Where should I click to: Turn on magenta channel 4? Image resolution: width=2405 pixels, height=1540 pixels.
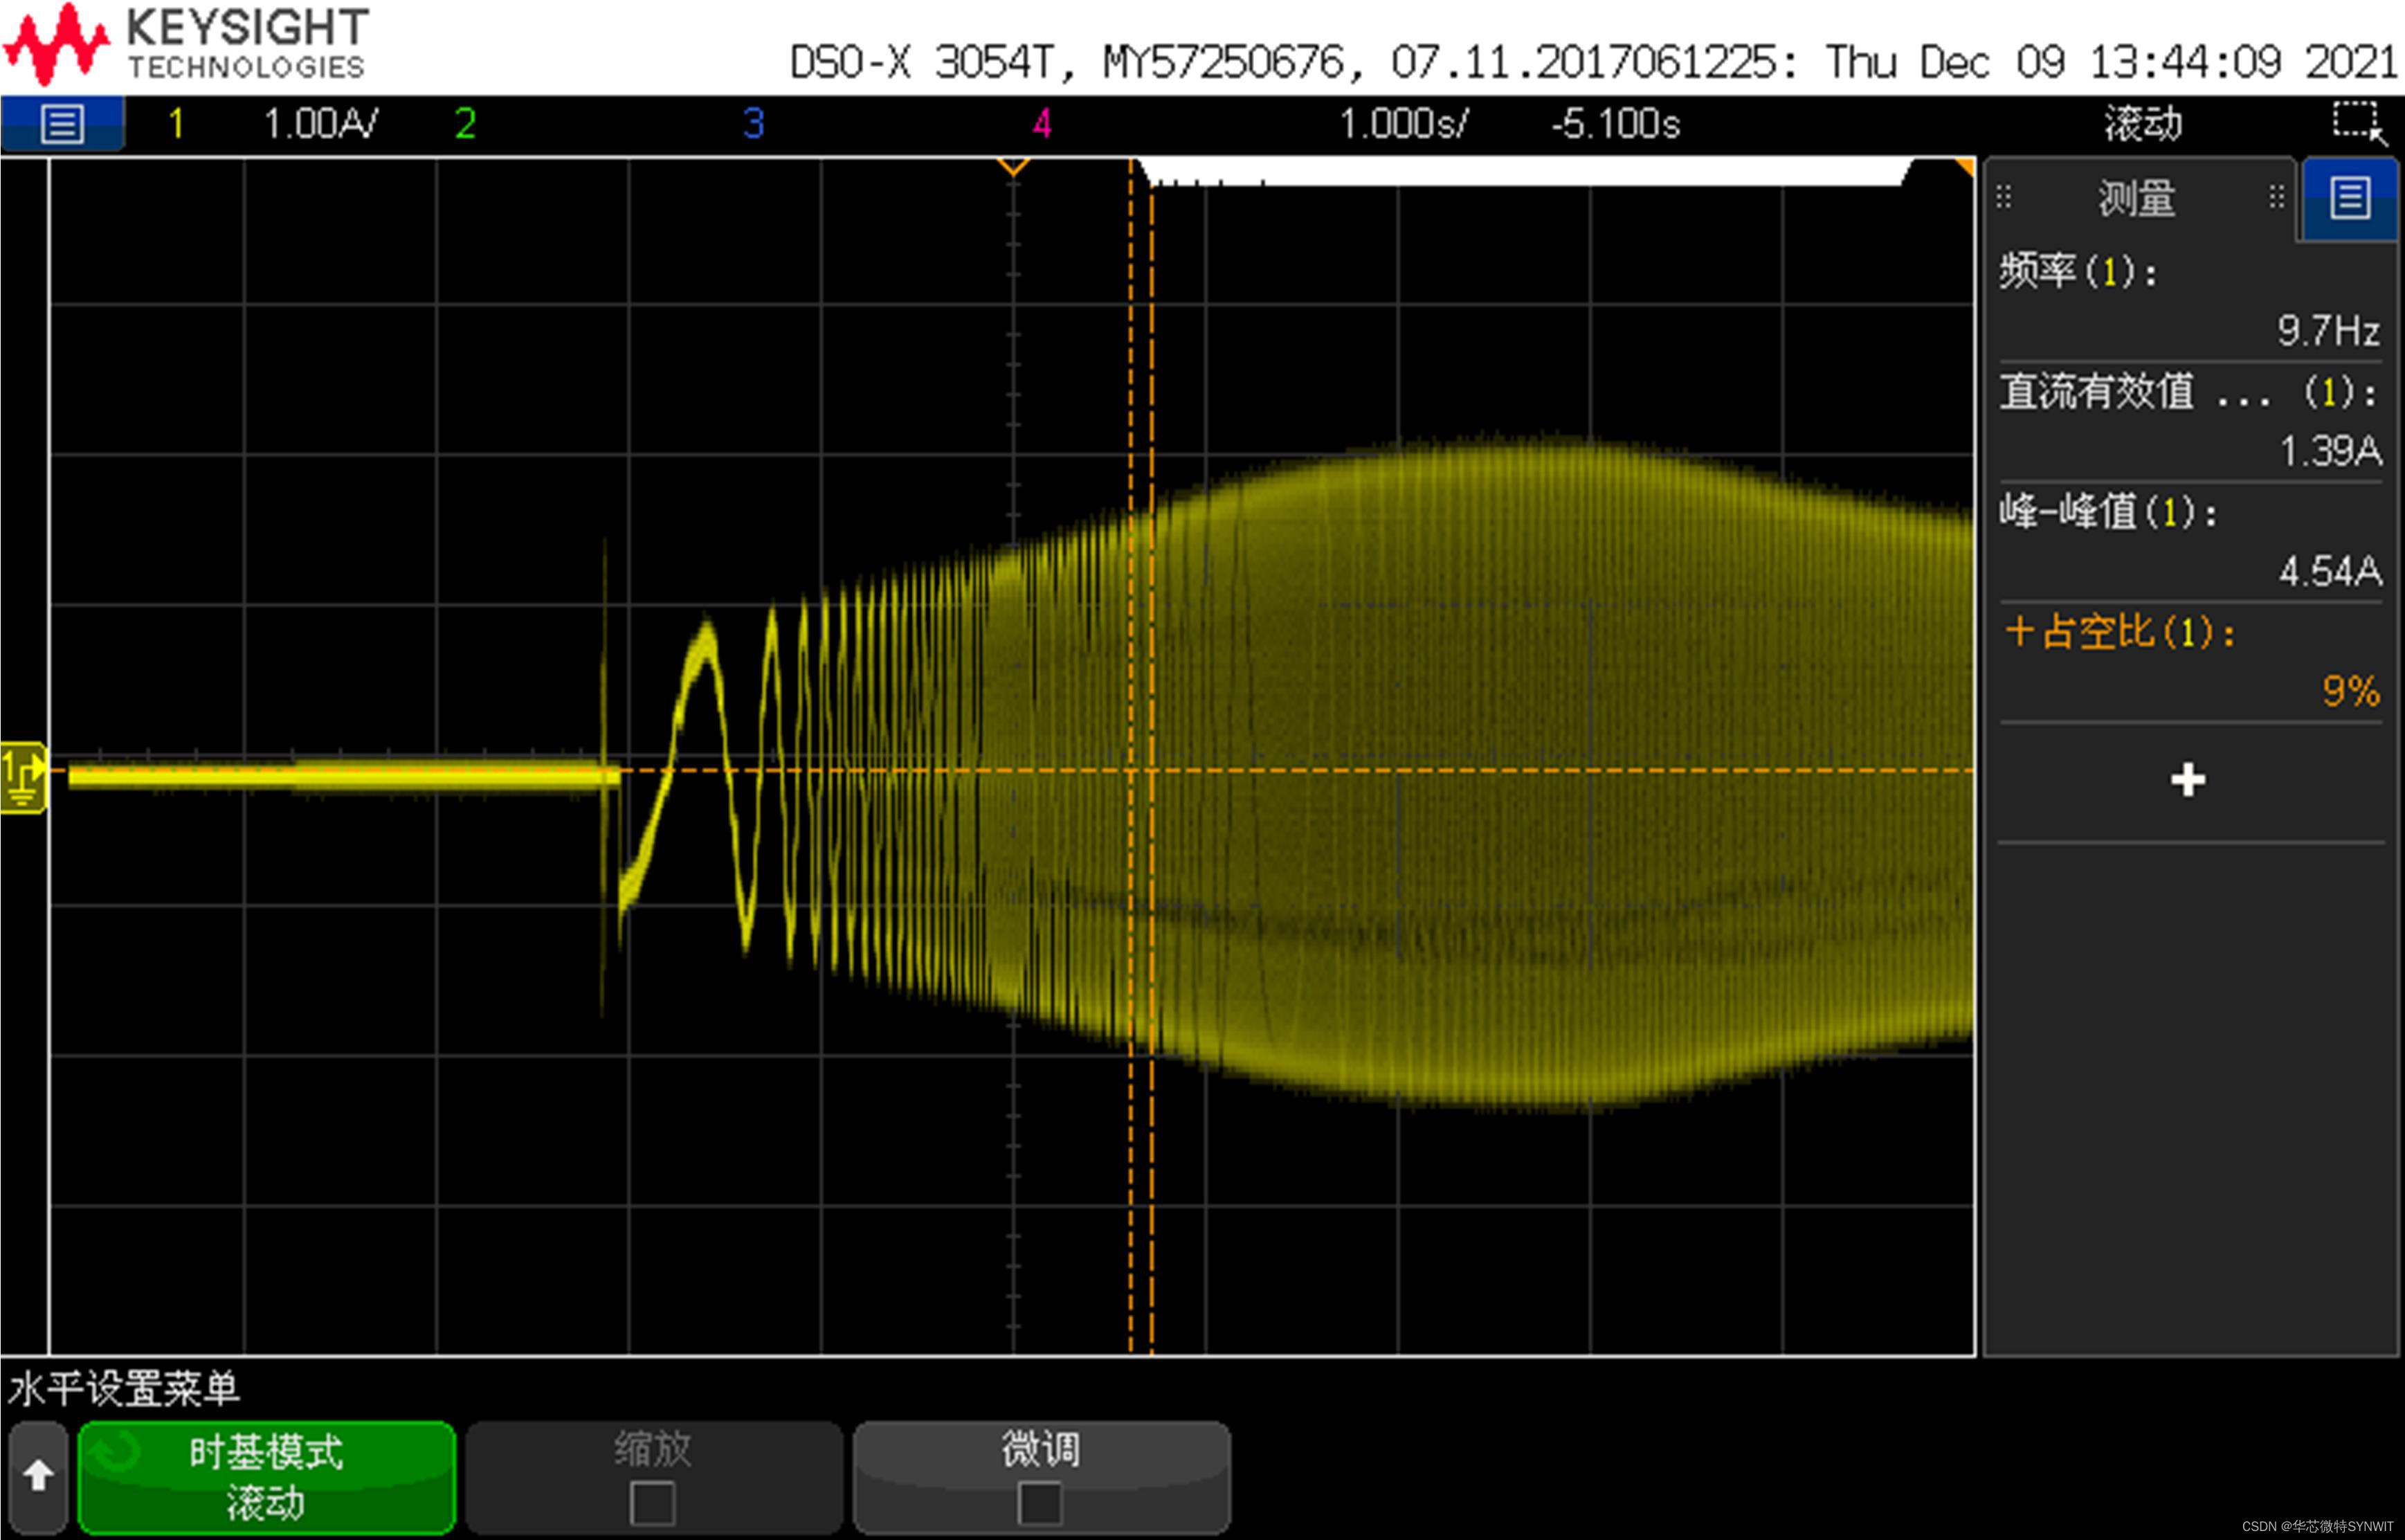[x=1042, y=124]
